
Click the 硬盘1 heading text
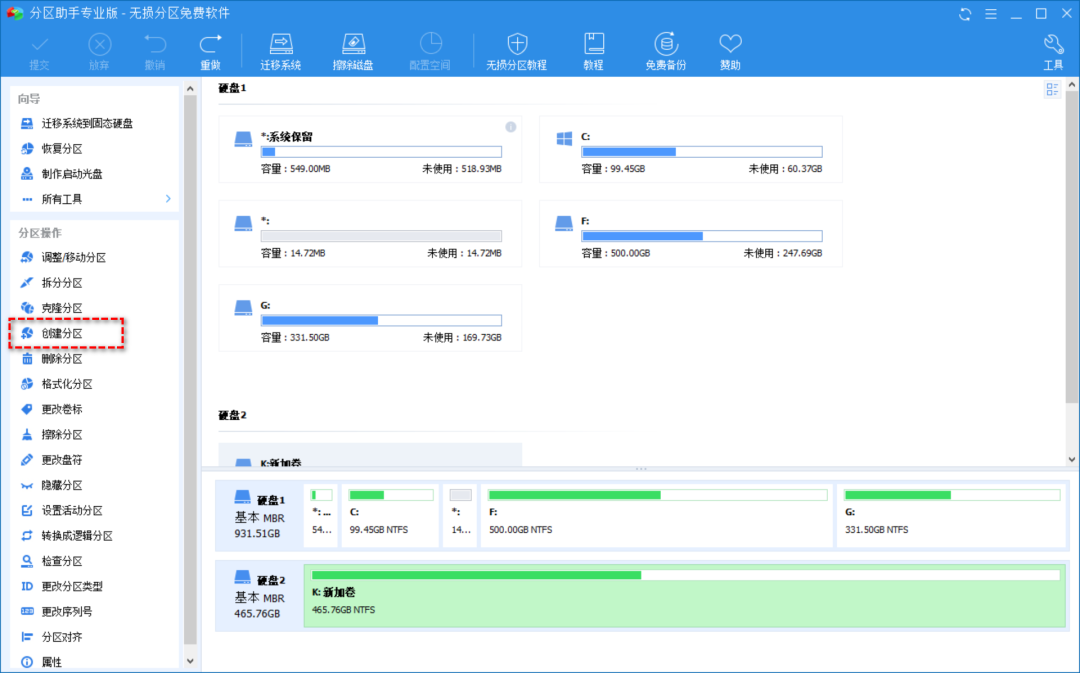pyautogui.click(x=232, y=88)
